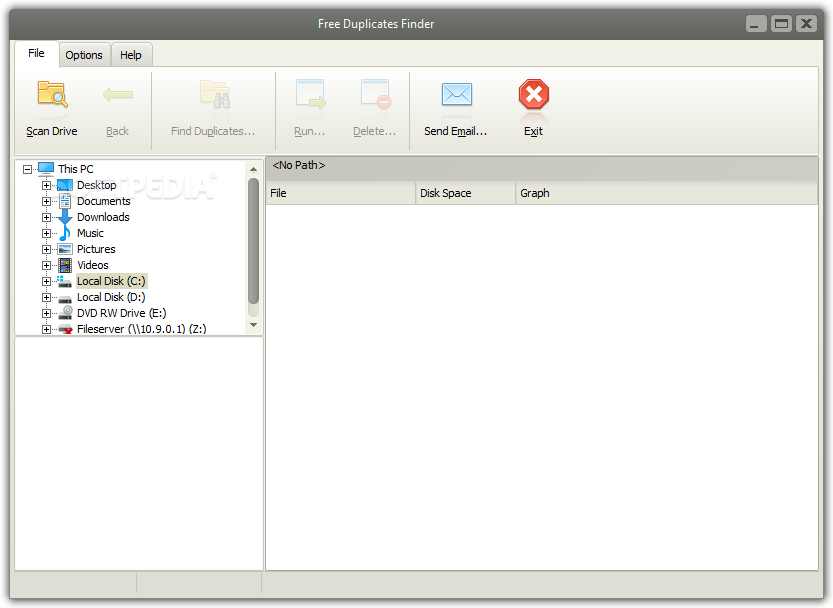Viewport: 833px width, 608px height.
Task: Click the red Exit icon
Action: click(534, 95)
